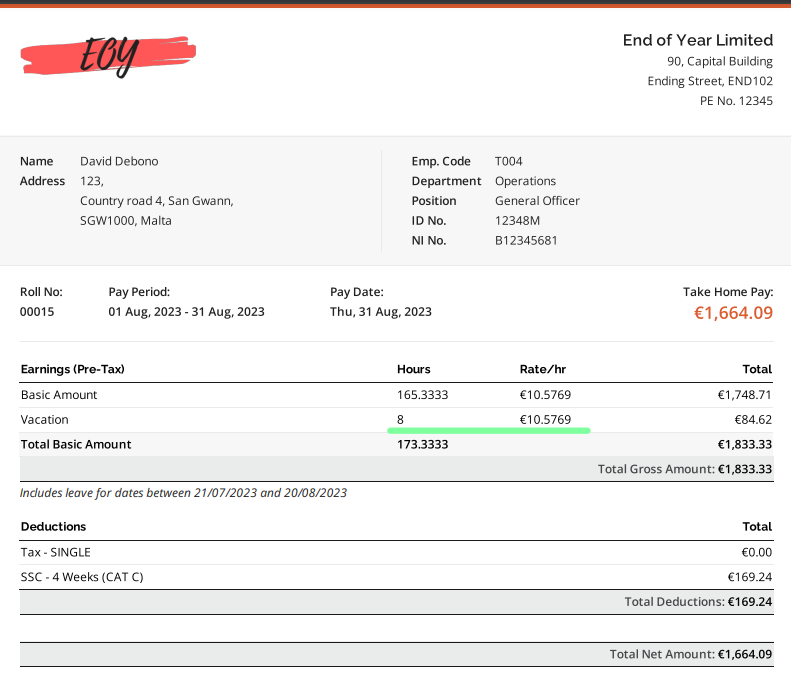Click the 'Earnings (Pre-Tax)' column header

click(x=73, y=369)
